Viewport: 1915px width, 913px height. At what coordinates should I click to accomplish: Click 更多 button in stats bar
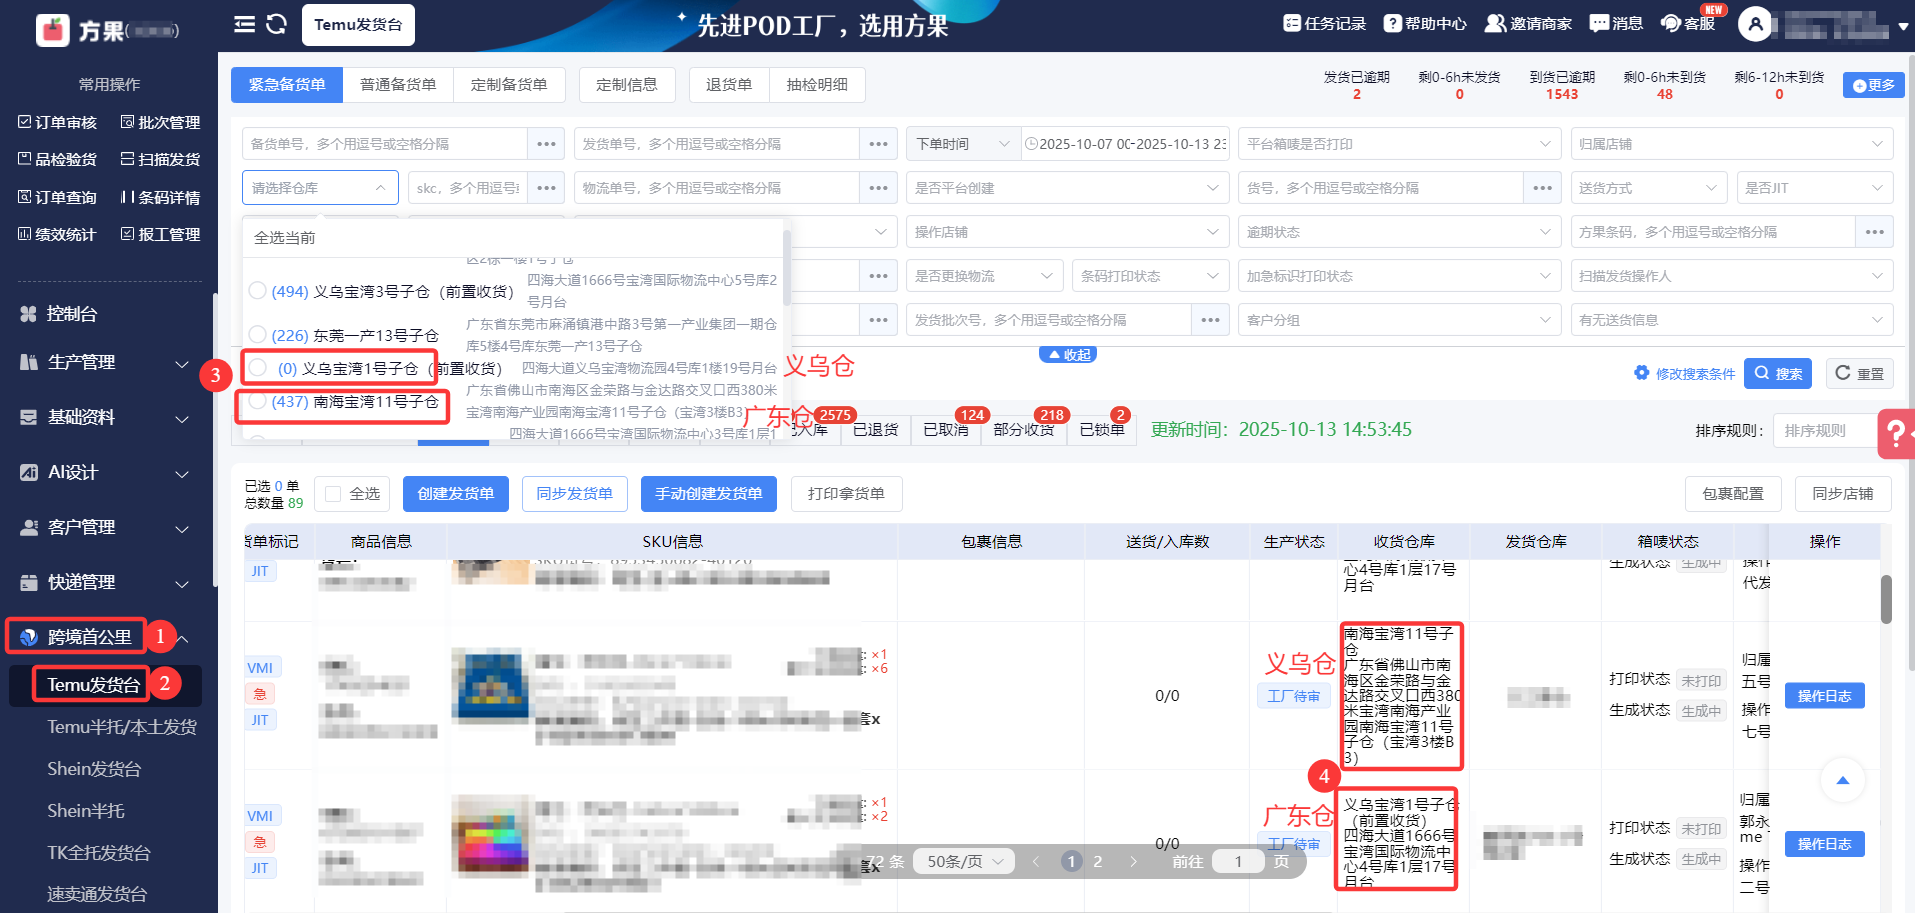coord(1873,85)
